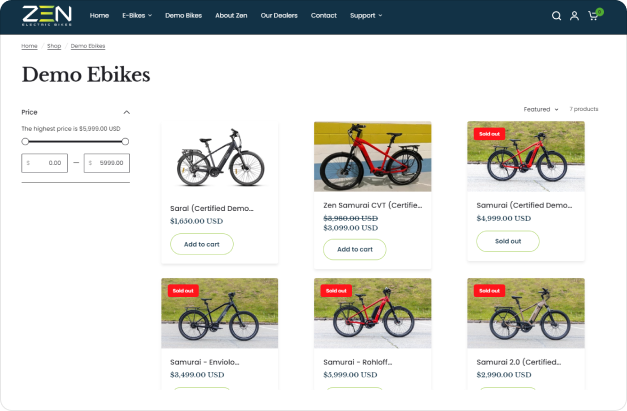Go to Home in navigation bar
The width and height of the screenshot is (627, 411).
tap(99, 16)
